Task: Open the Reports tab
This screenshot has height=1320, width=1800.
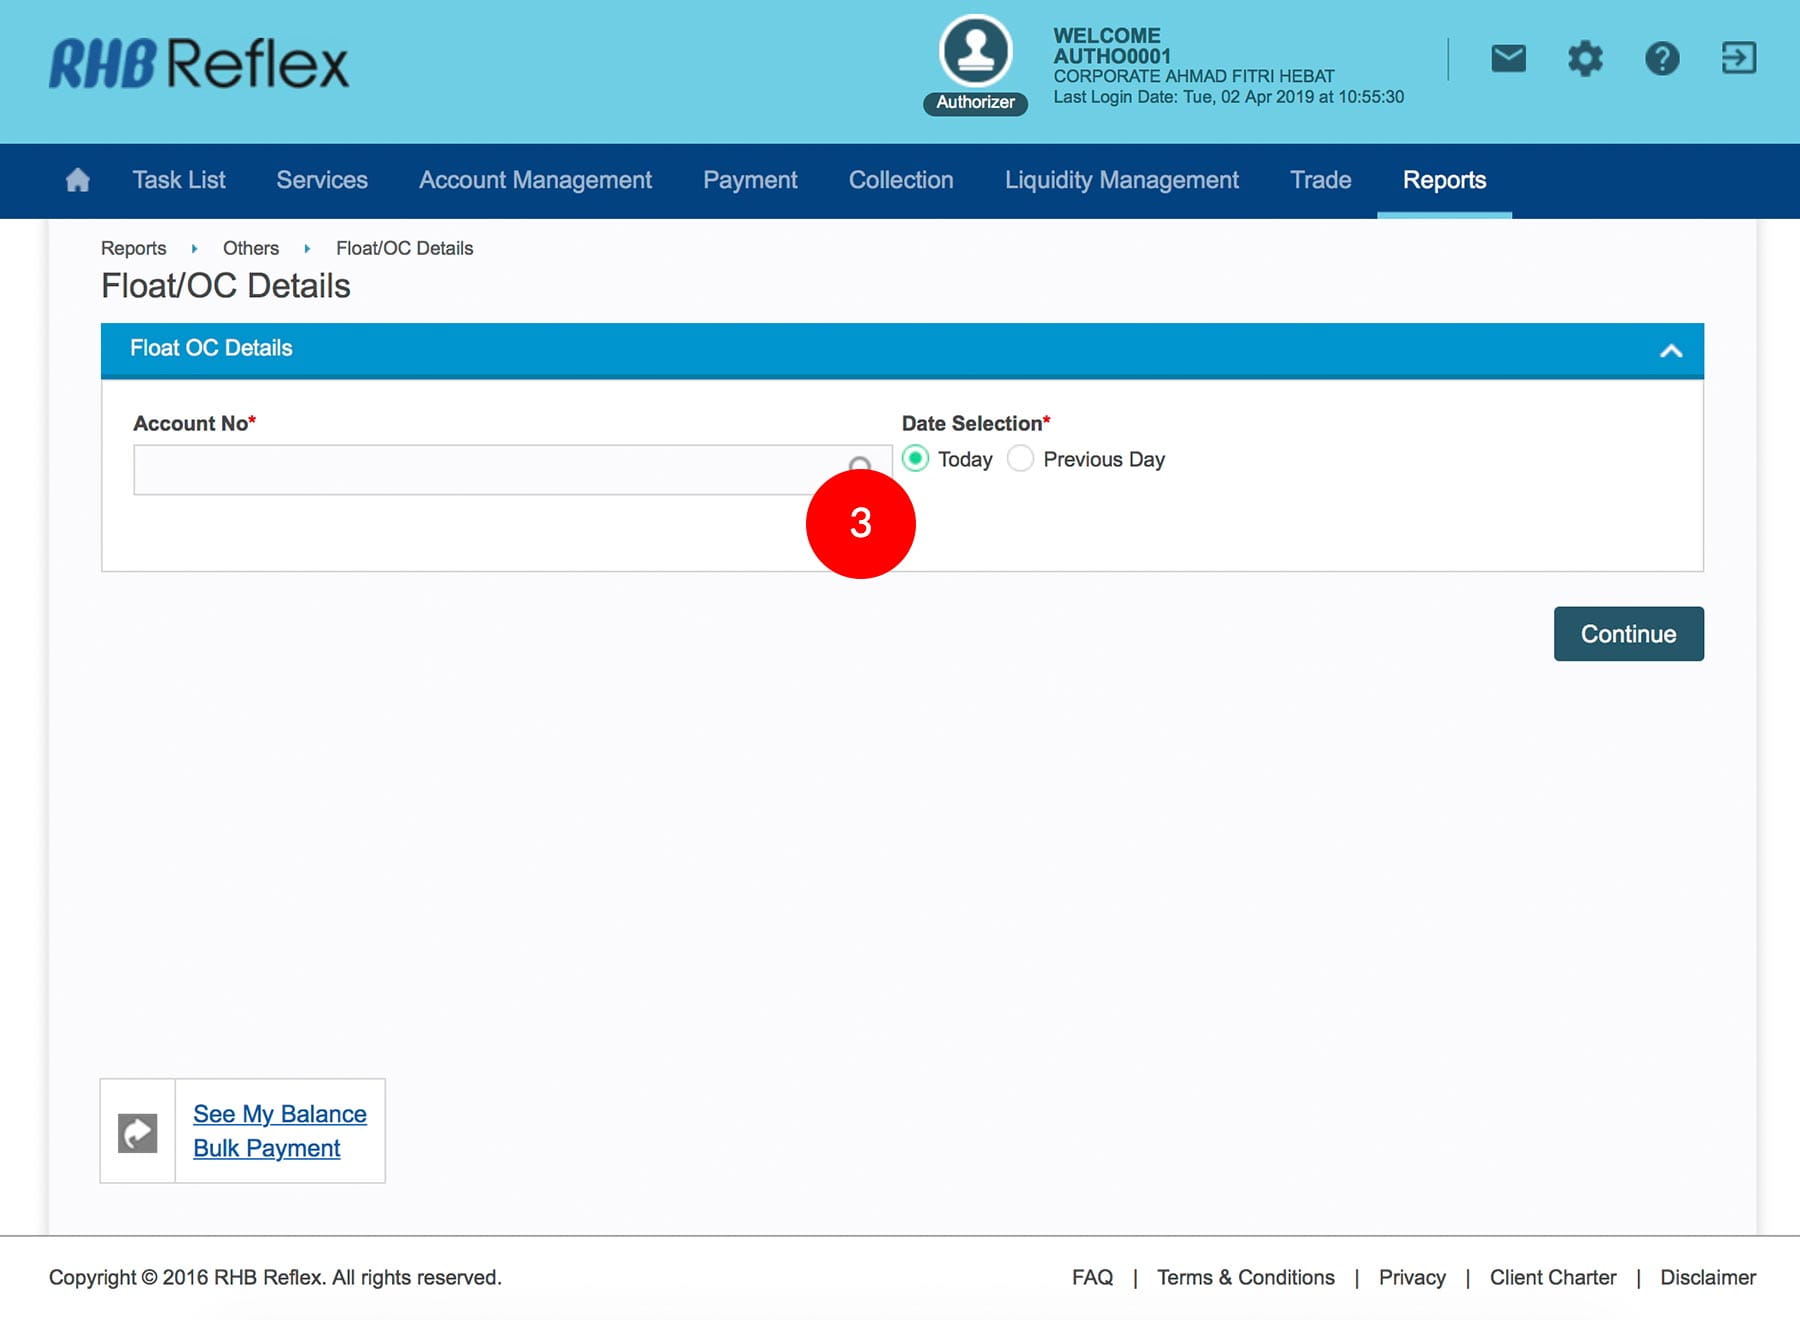Action: (1443, 180)
